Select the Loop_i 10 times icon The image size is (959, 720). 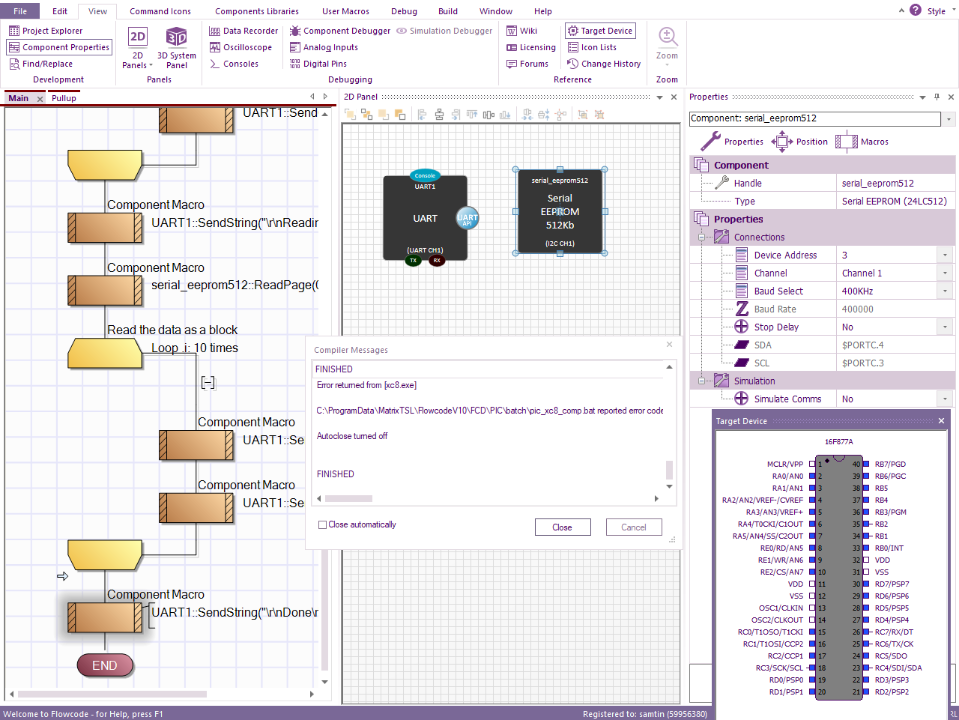pos(105,354)
